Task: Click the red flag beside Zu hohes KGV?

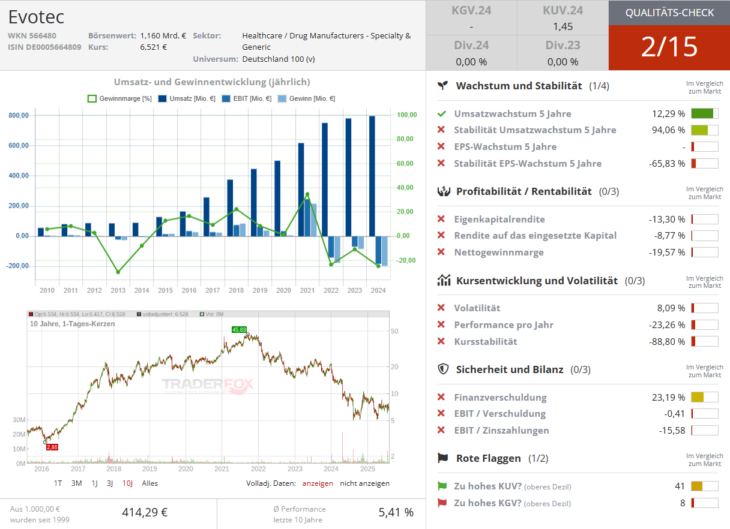Action: click(442, 503)
